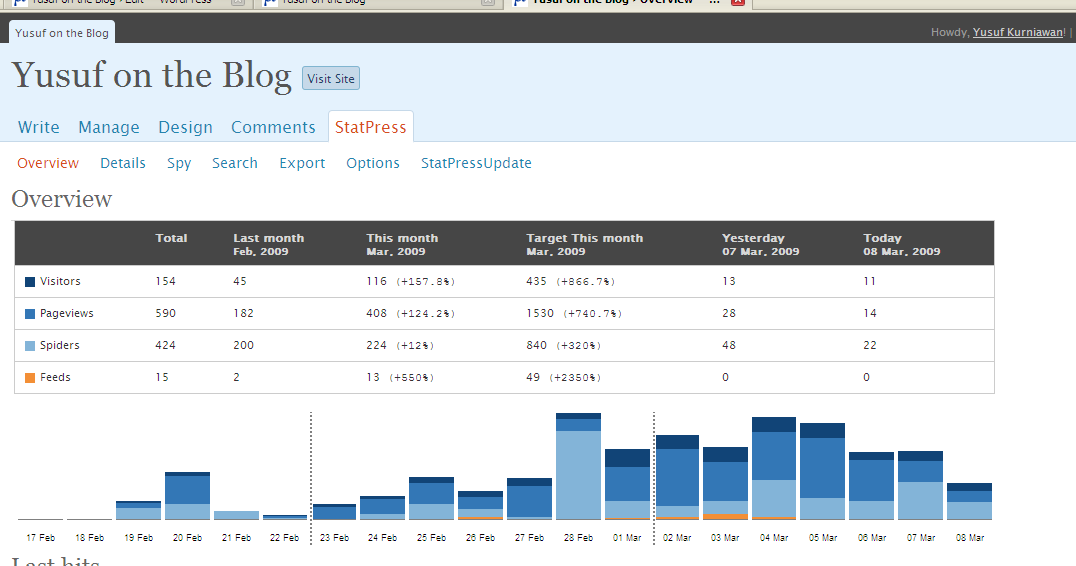Click the Visitors this month value 116
The height and width of the screenshot is (566, 1076).
click(x=377, y=281)
